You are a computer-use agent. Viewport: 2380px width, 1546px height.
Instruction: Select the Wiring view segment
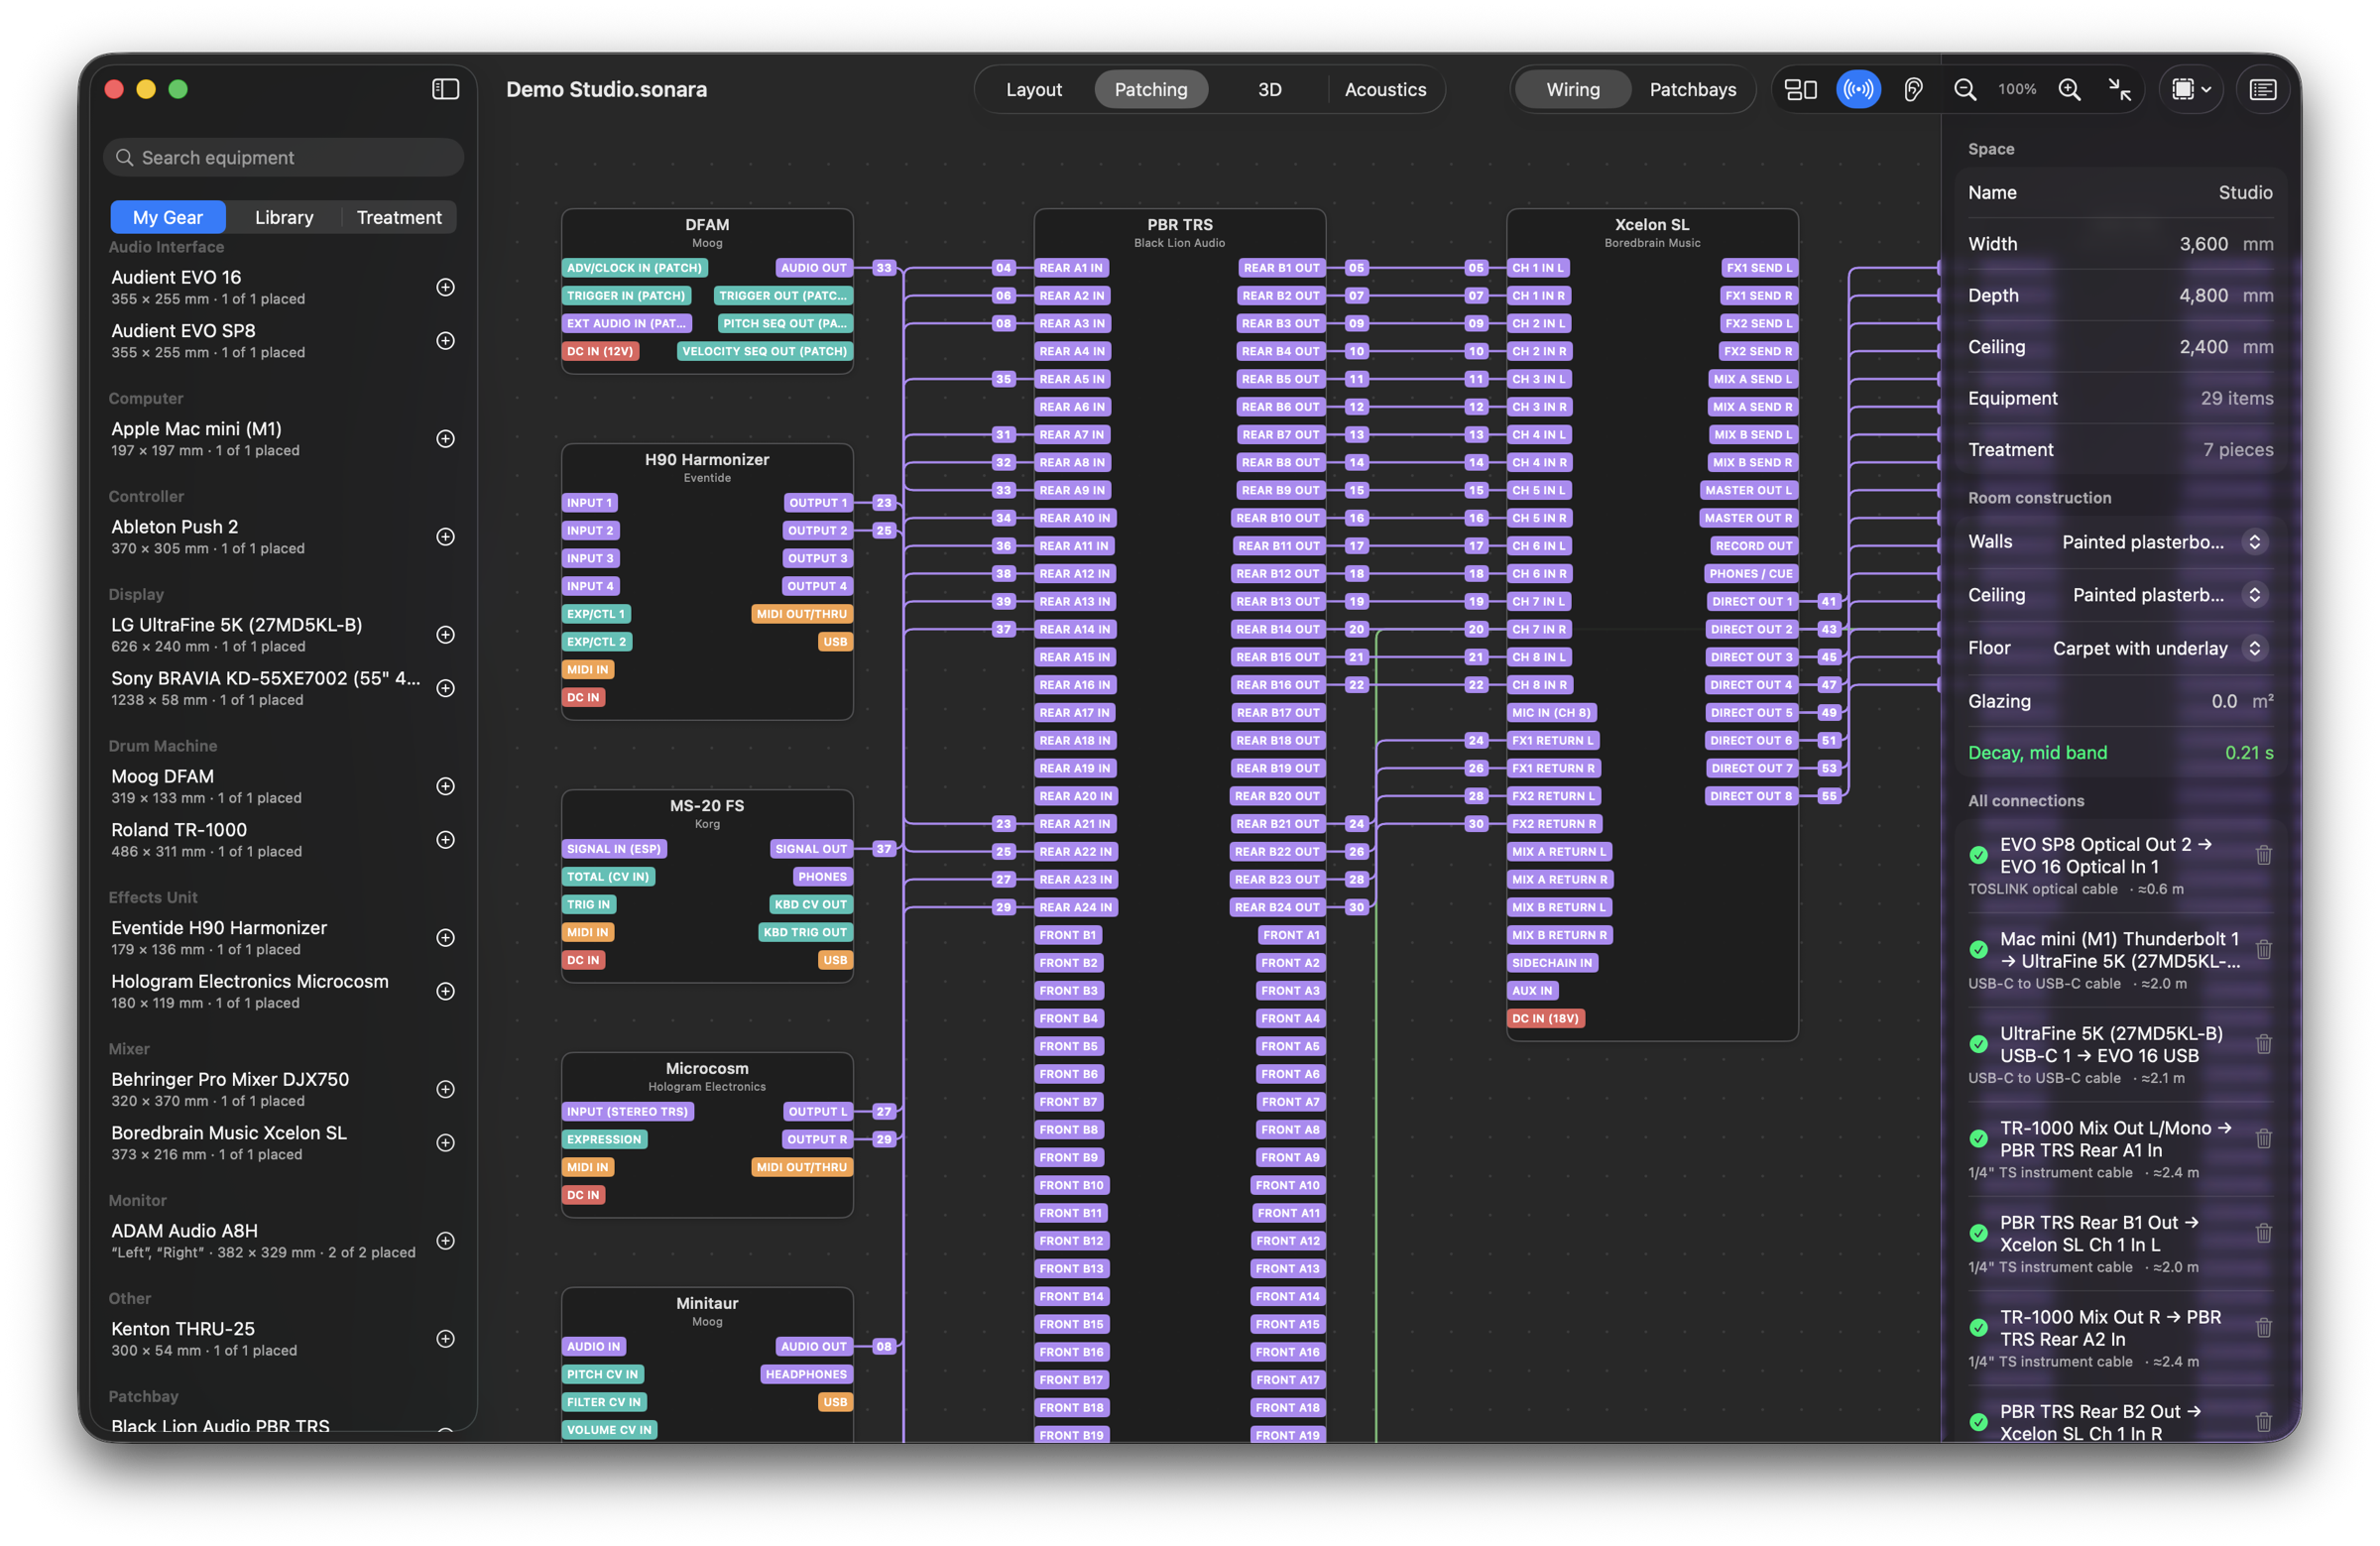click(x=1573, y=90)
